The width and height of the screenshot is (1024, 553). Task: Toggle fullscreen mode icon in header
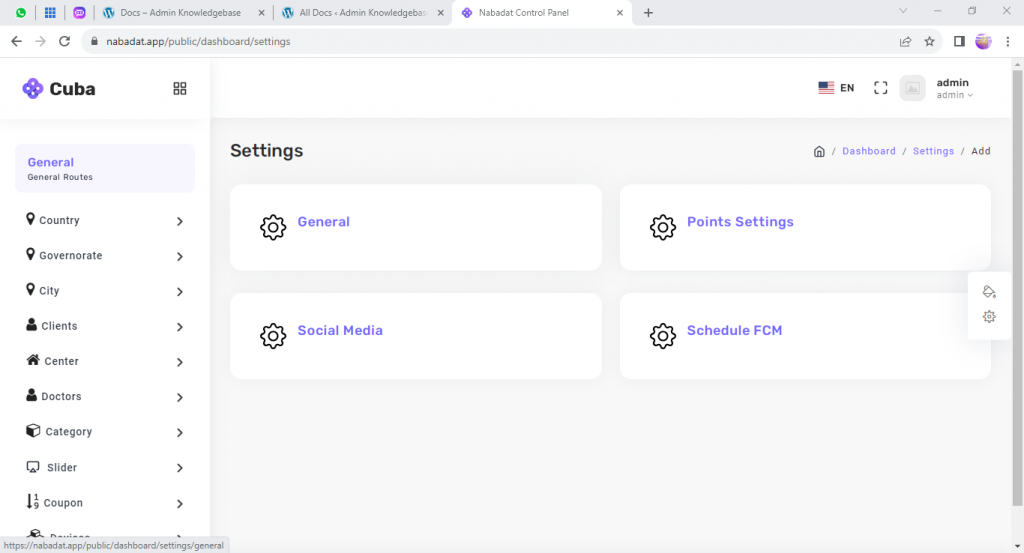[x=880, y=88]
